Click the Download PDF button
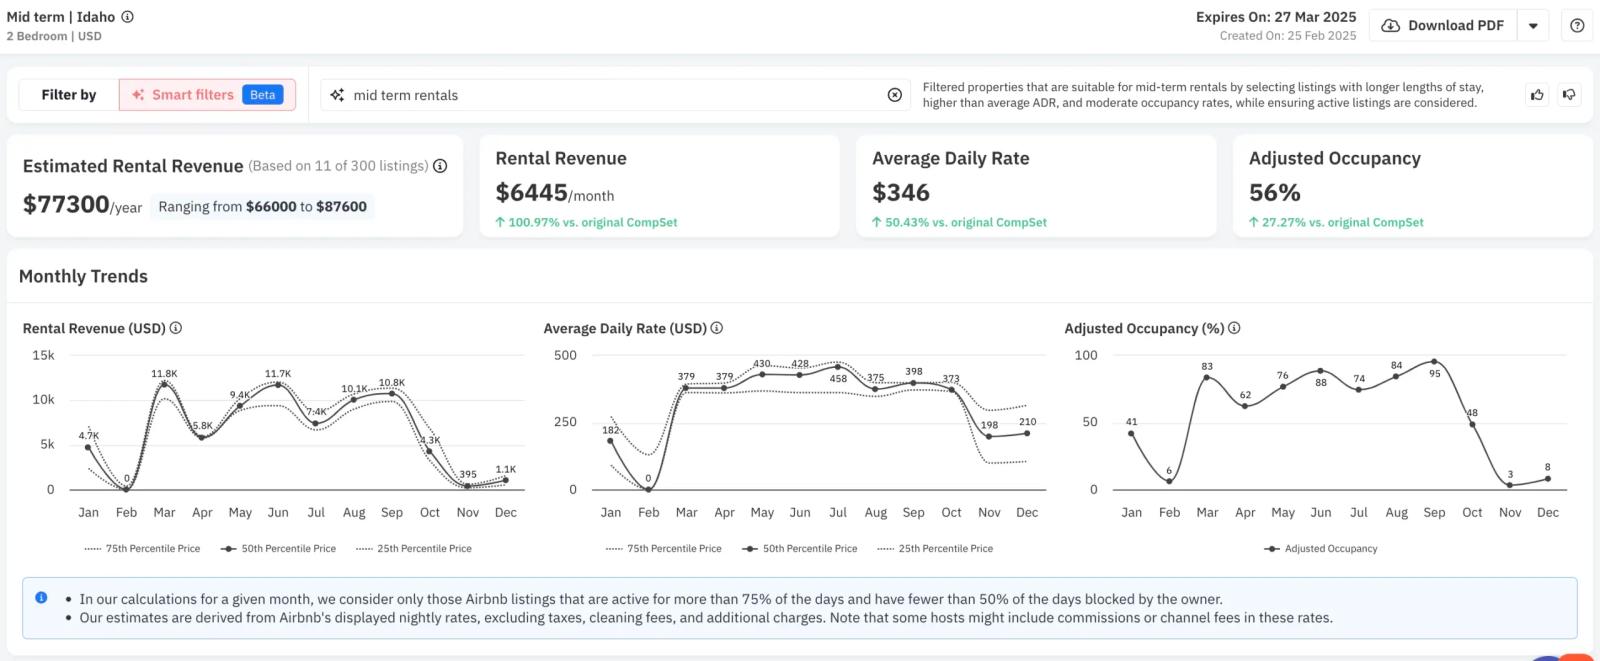Viewport: 1600px width, 661px height. [x=1442, y=26]
